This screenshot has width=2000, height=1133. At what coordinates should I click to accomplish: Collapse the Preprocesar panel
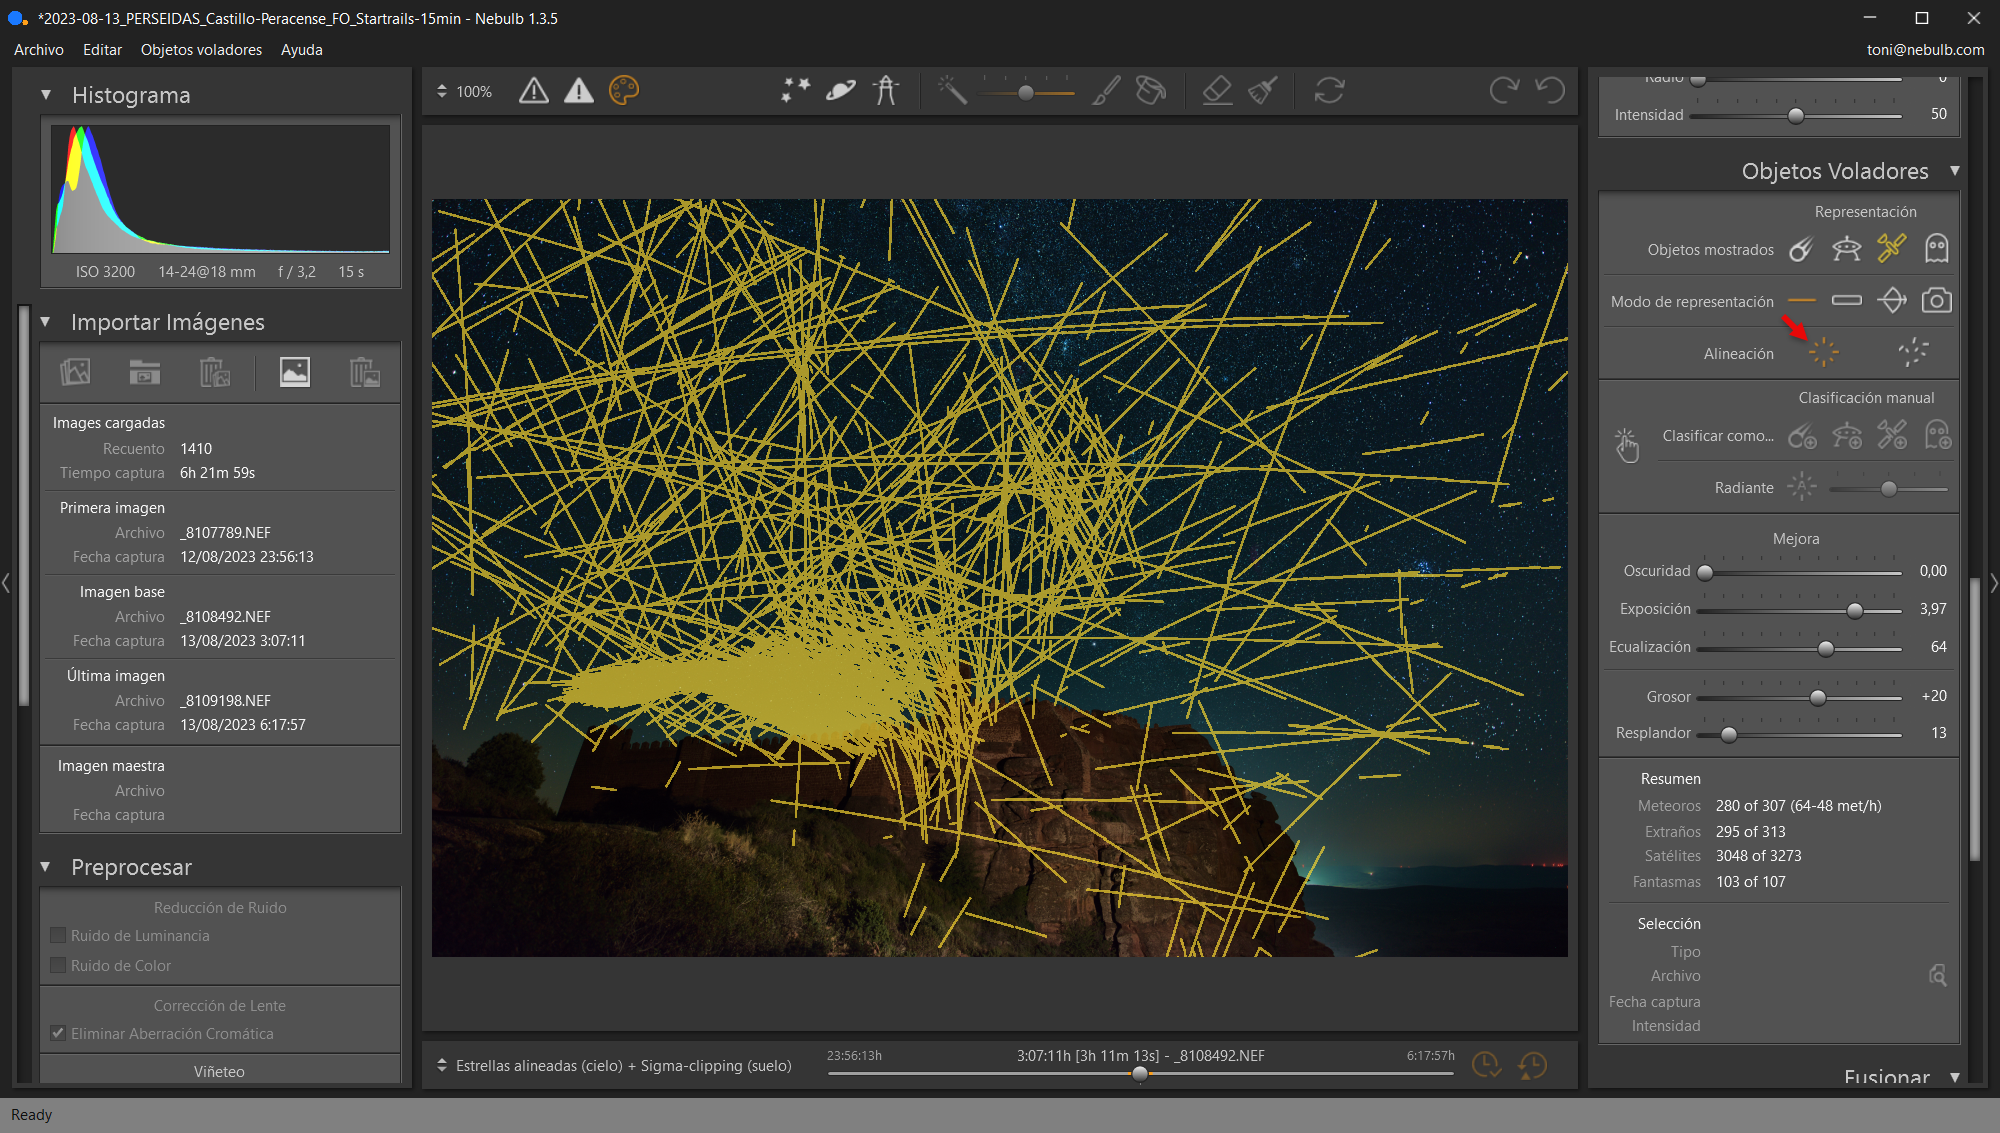click(46, 867)
